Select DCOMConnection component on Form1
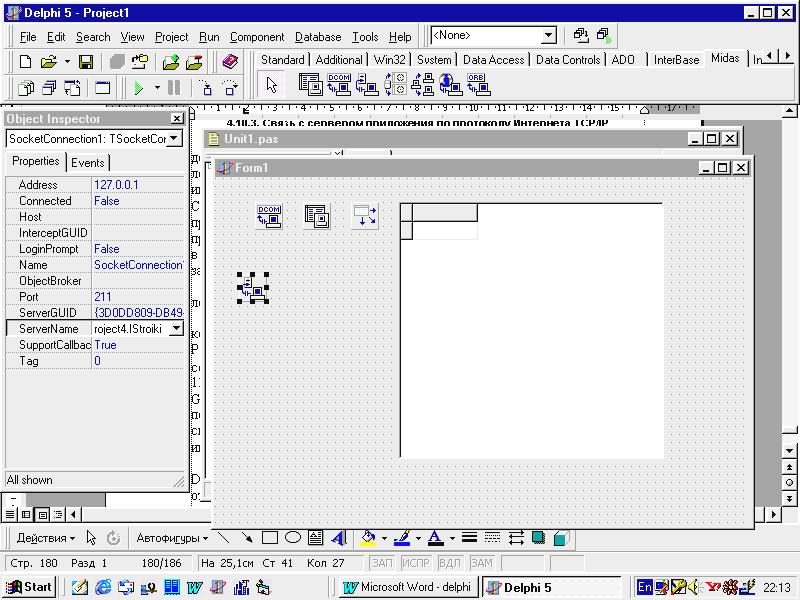The image size is (800, 600). [x=269, y=216]
